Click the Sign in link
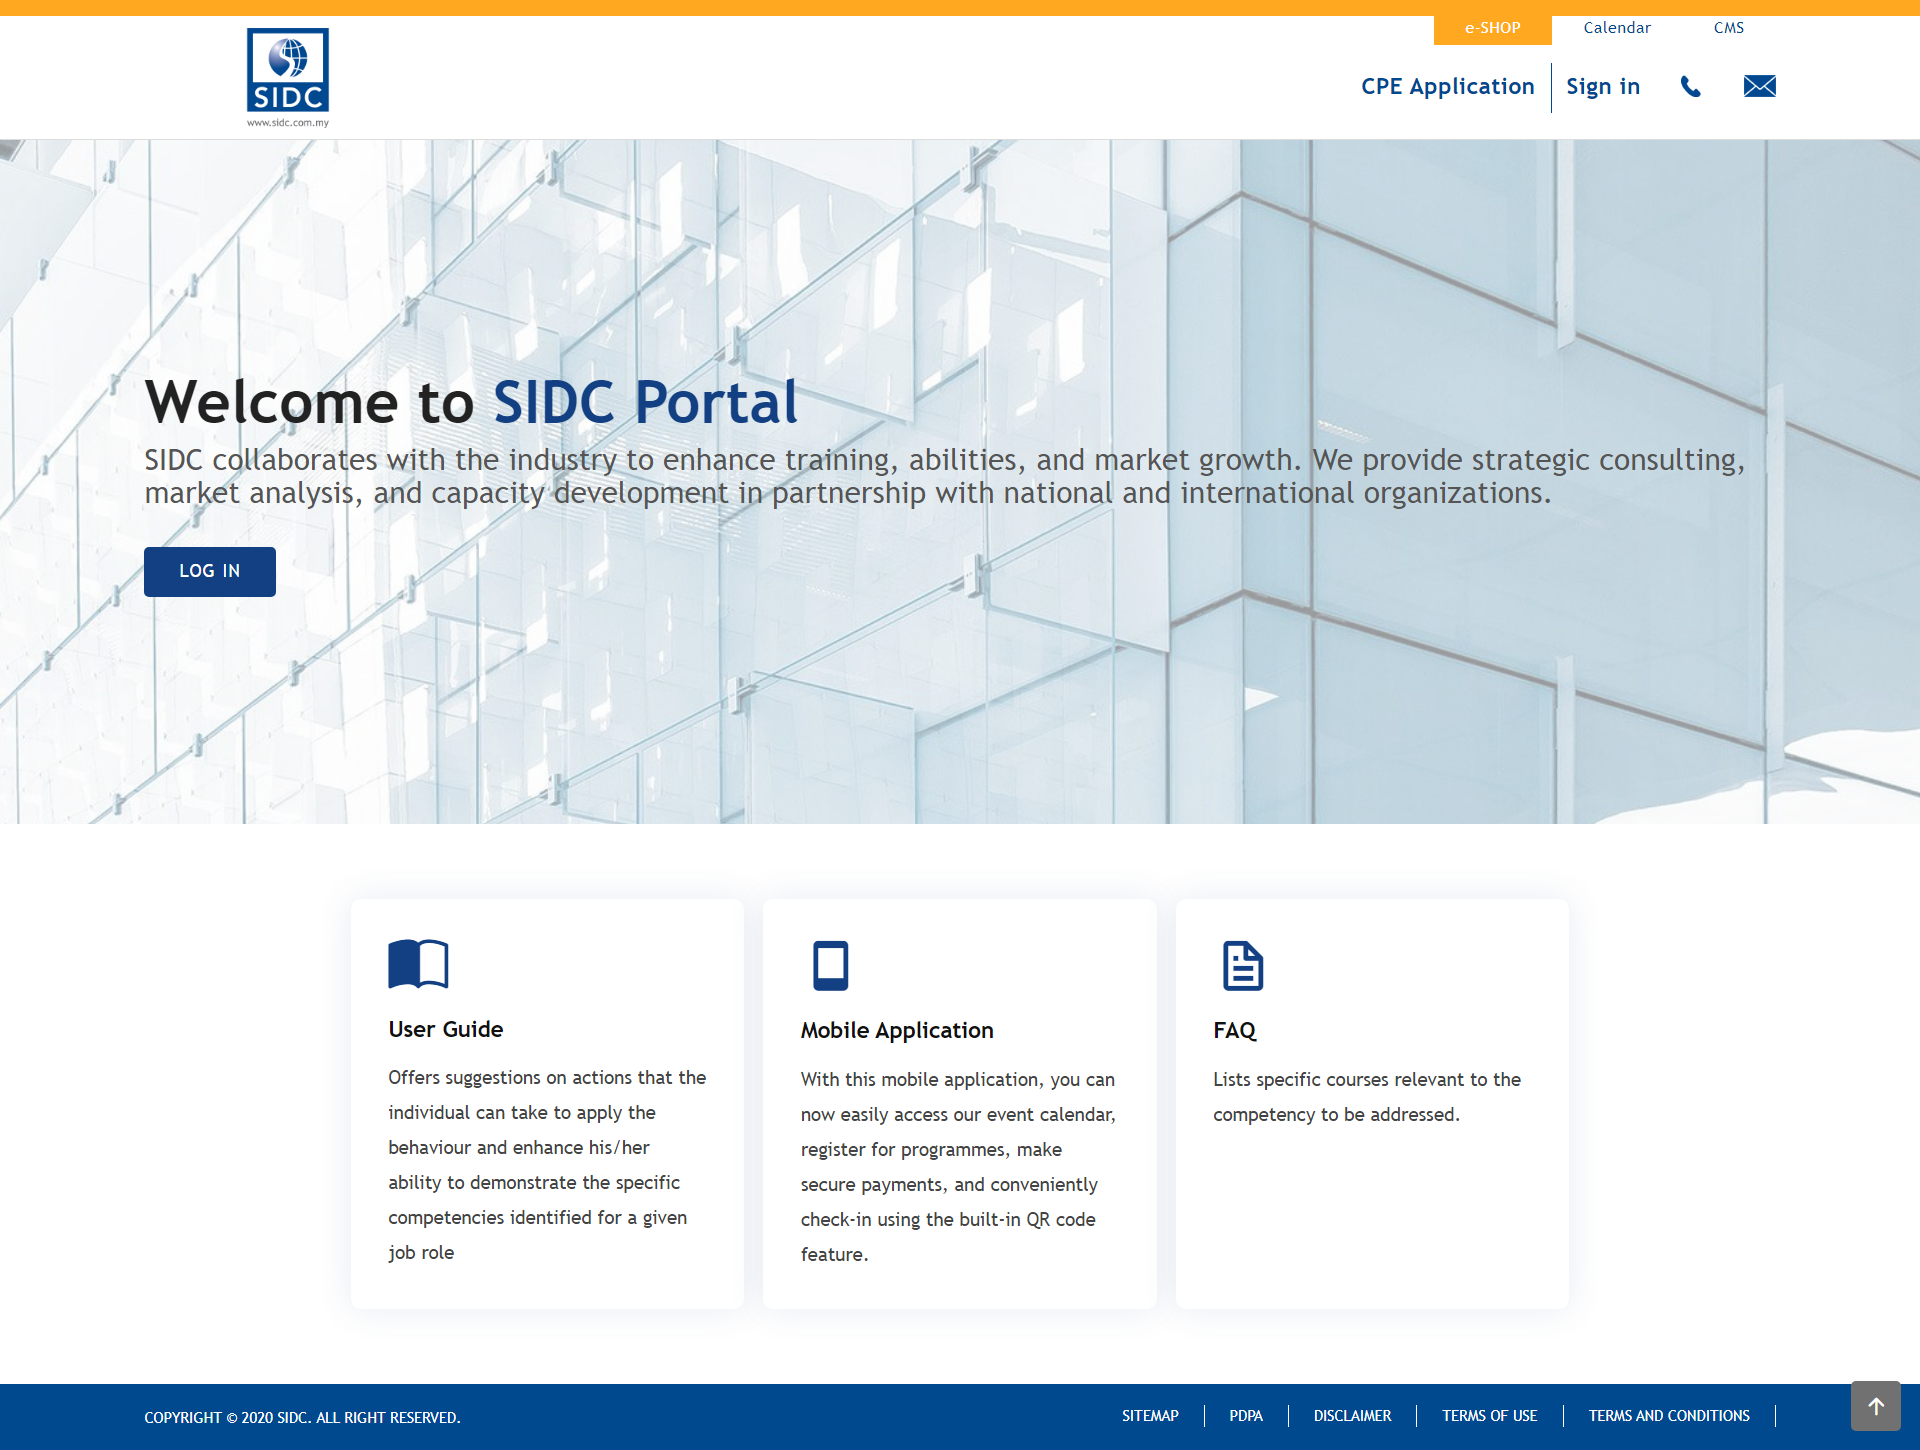 [x=1603, y=87]
